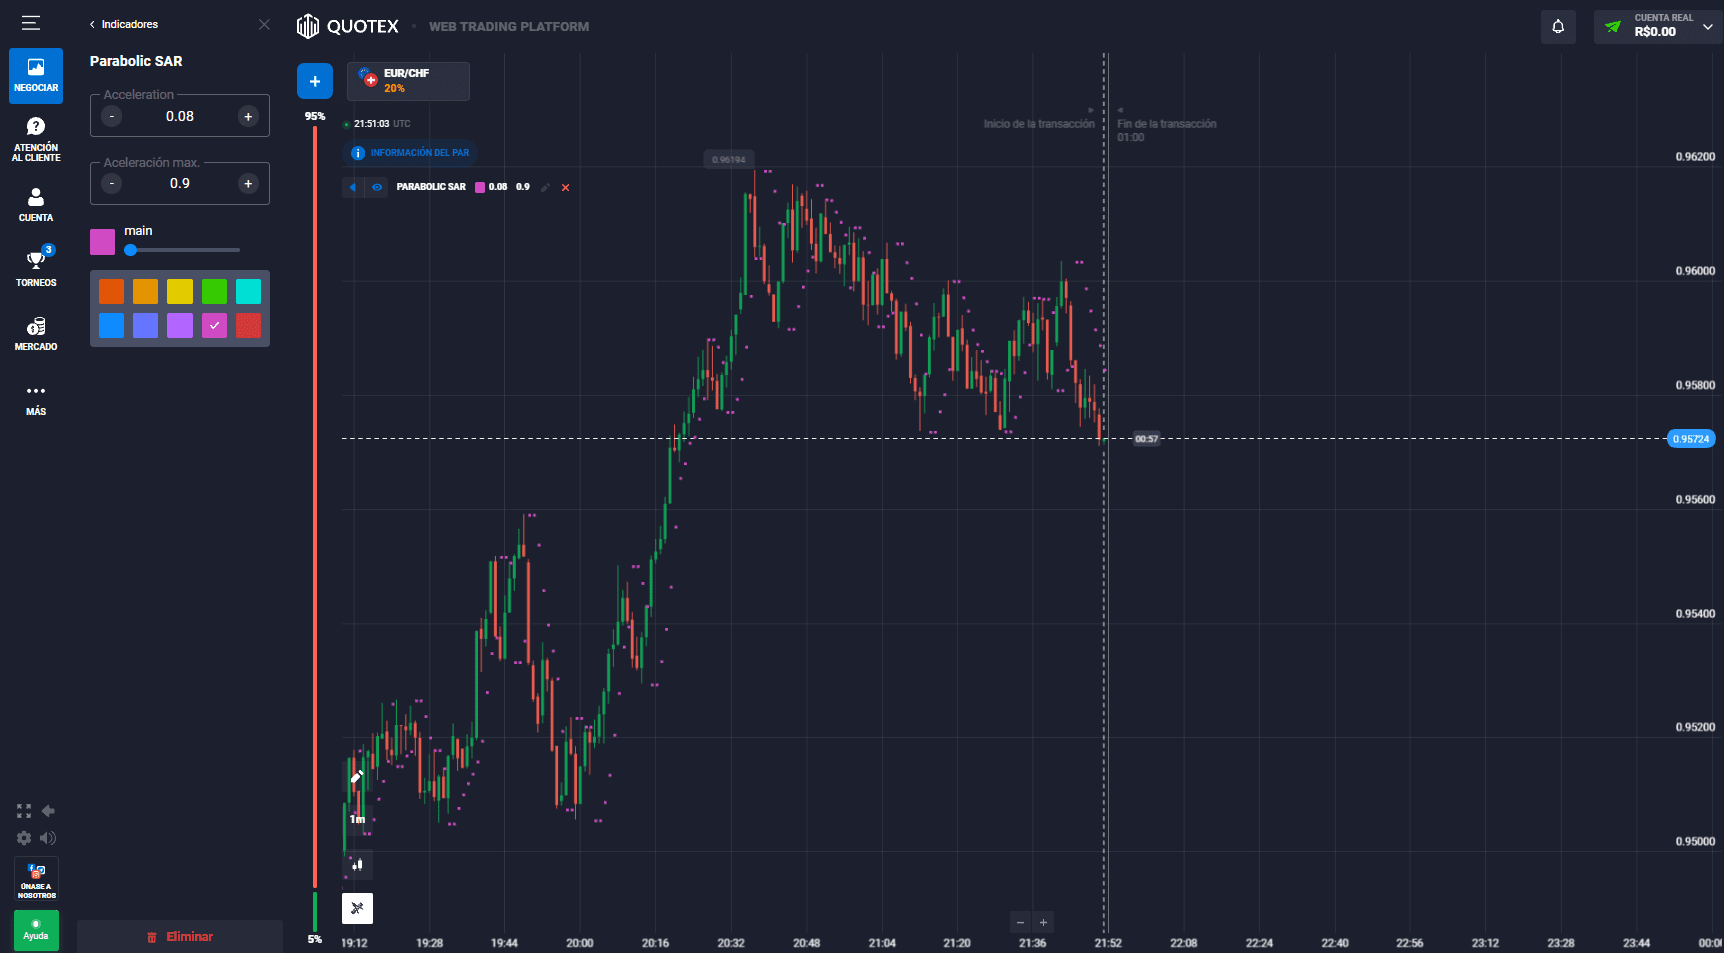Go back to Indicadores list
The image size is (1724, 953).
coord(124,24)
